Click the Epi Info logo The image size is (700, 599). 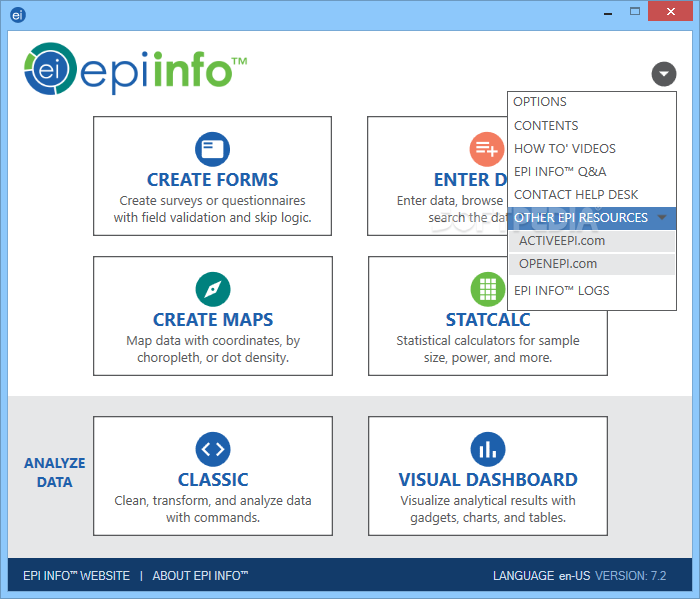[135, 69]
